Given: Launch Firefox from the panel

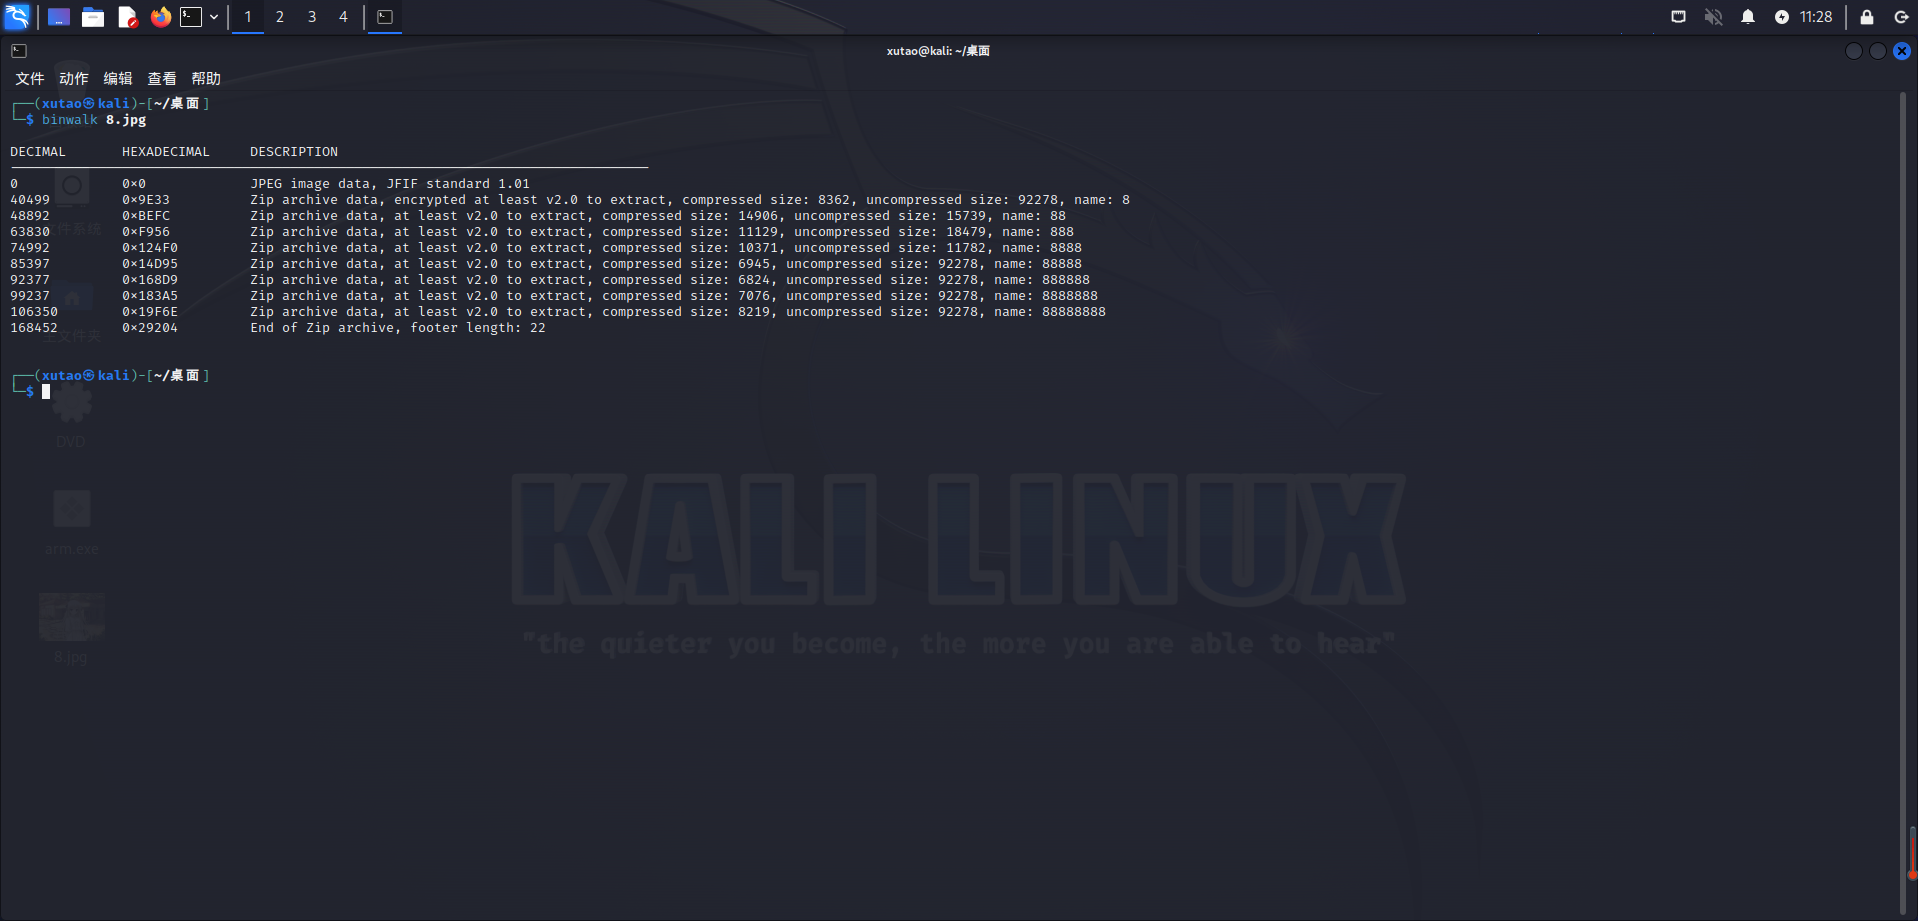Looking at the screenshot, I should coord(160,17).
